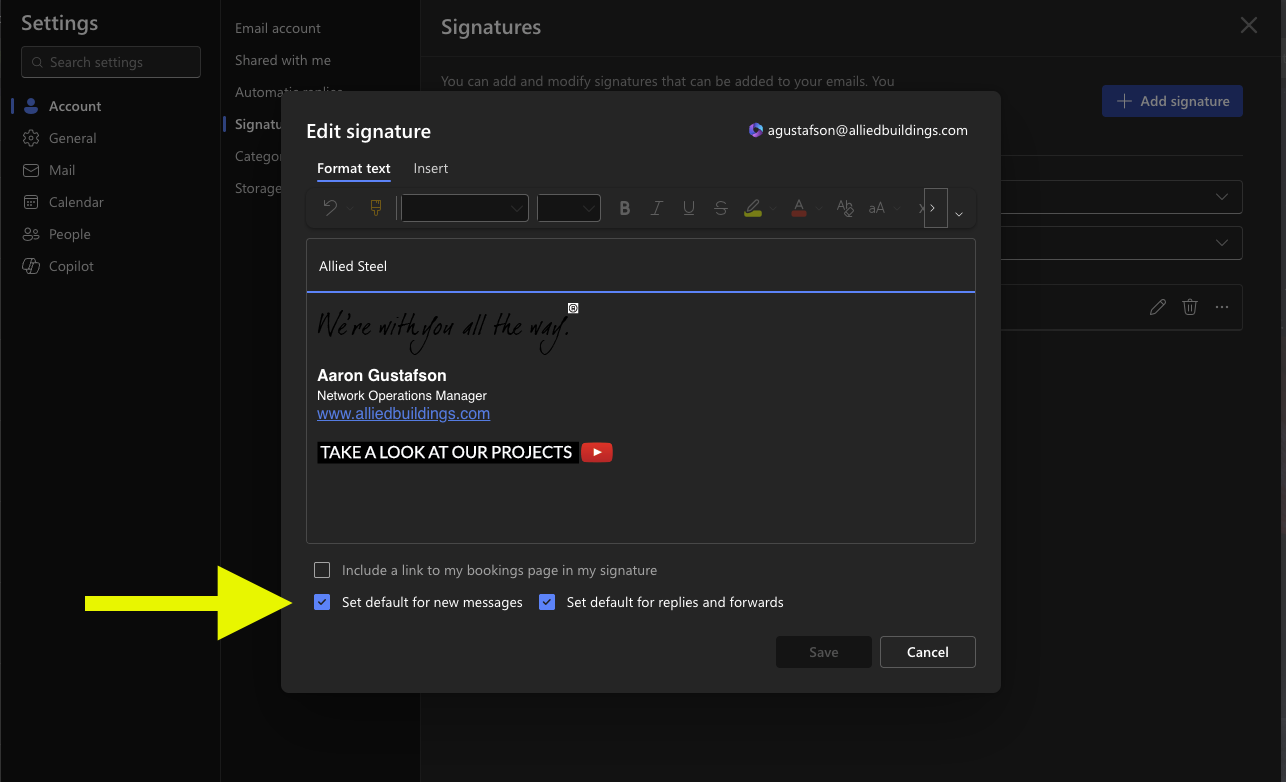This screenshot has width=1286, height=782.
Task: Open the font size dropdown
Action: coord(568,208)
